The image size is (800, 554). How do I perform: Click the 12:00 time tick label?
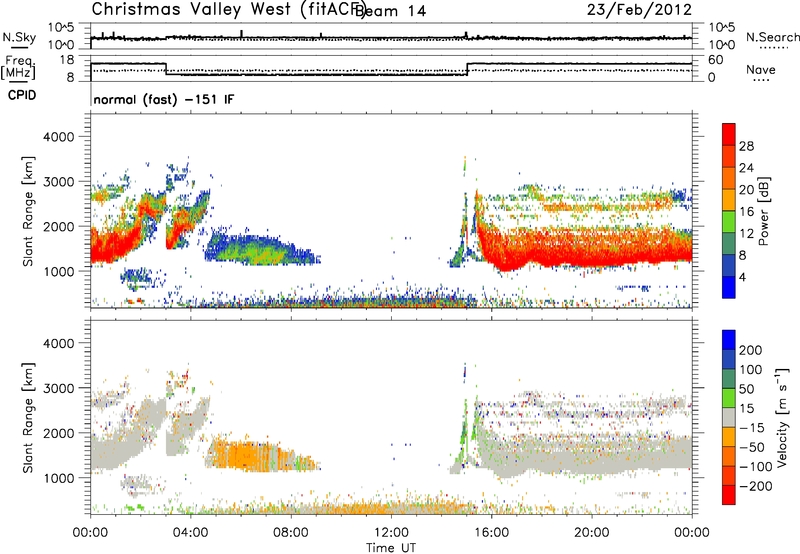391,533
